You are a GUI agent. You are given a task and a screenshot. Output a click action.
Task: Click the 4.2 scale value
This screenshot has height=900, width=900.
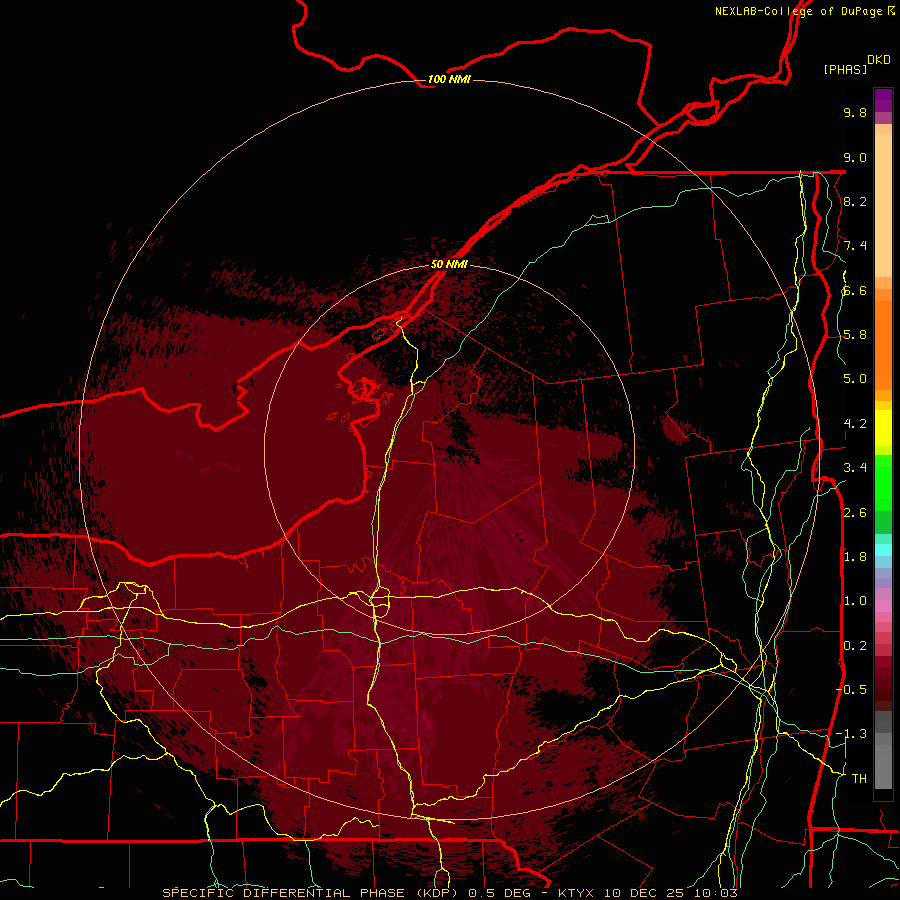pos(855,424)
